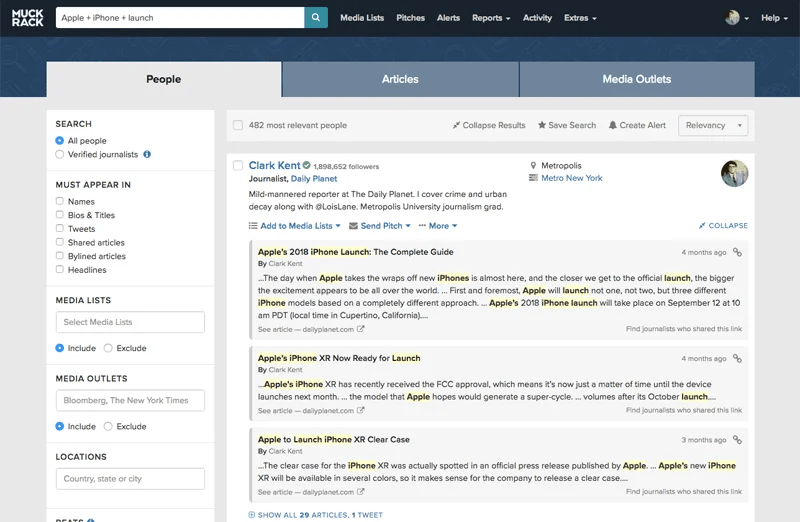Screen dimensions: 800x522
Task: Open the More actions dropdown
Action: point(438,226)
